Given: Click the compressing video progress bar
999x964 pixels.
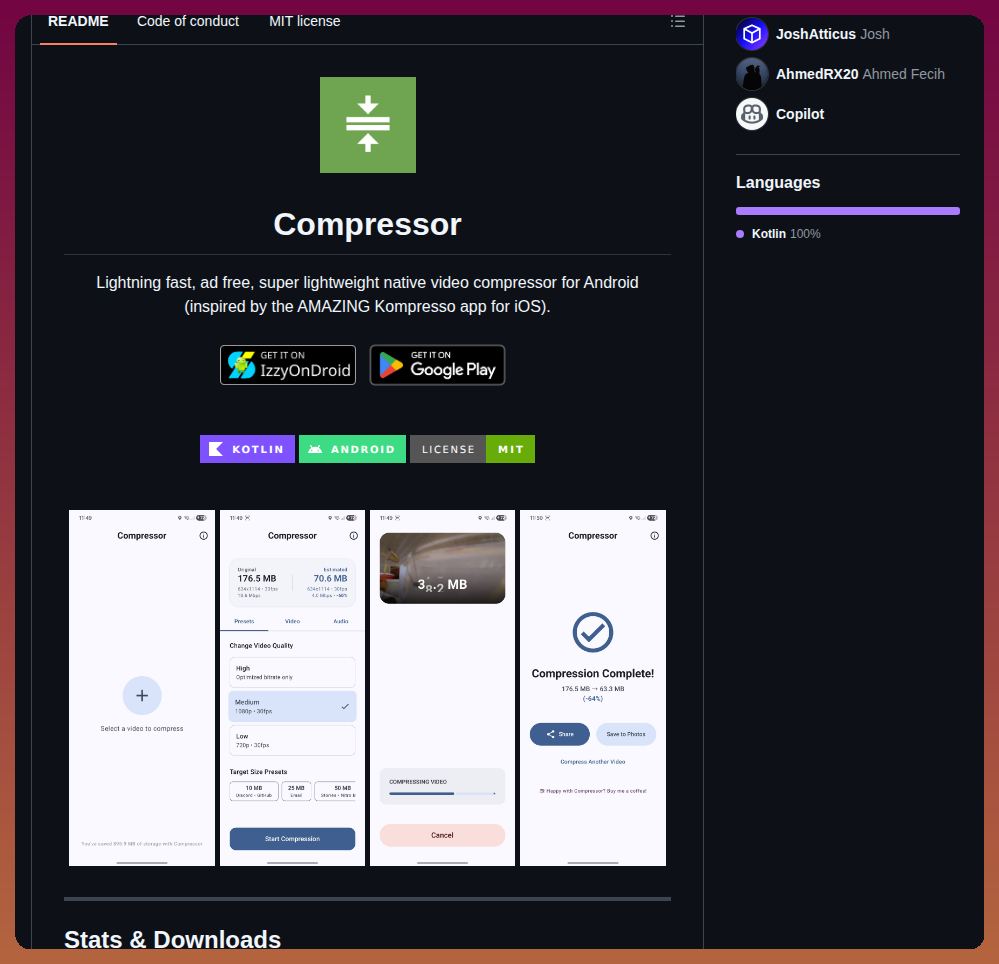Looking at the screenshot, I should click(442, 793).
